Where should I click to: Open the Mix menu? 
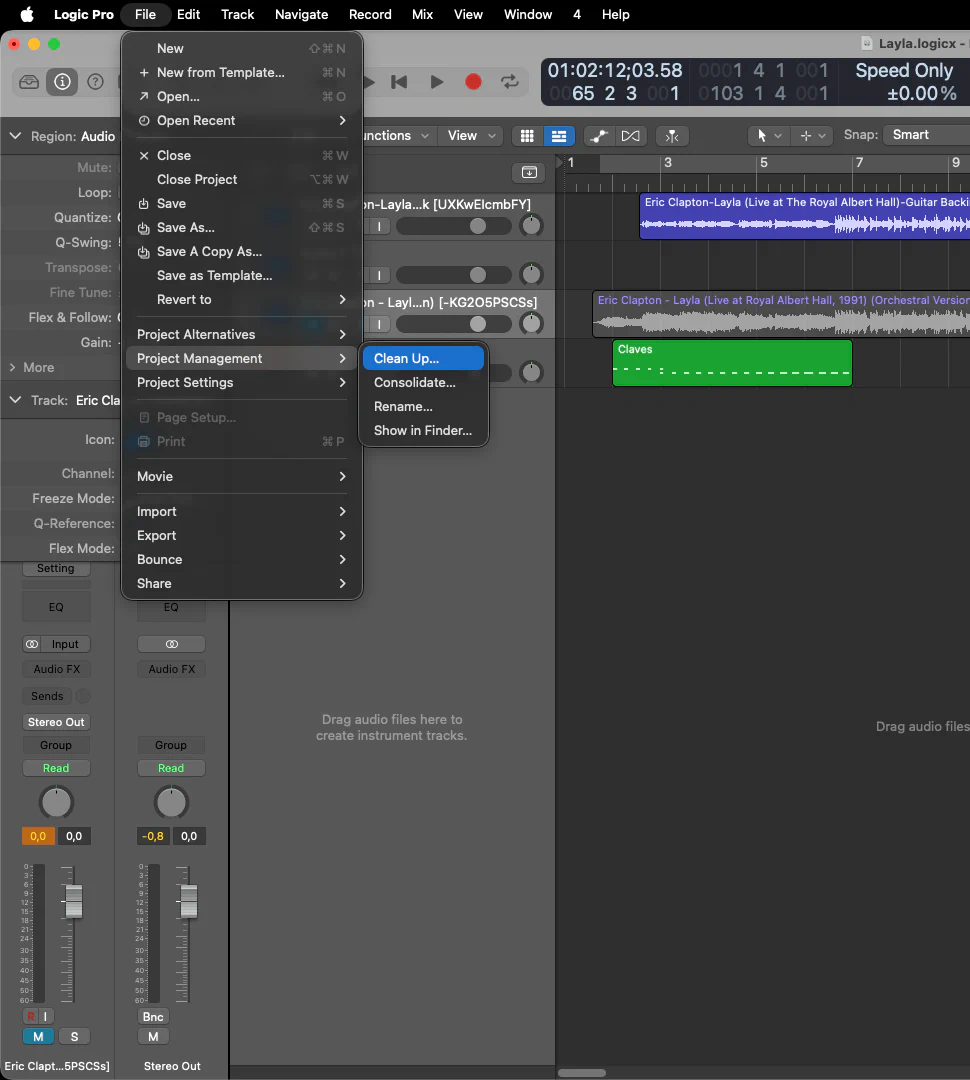(422, 14)
